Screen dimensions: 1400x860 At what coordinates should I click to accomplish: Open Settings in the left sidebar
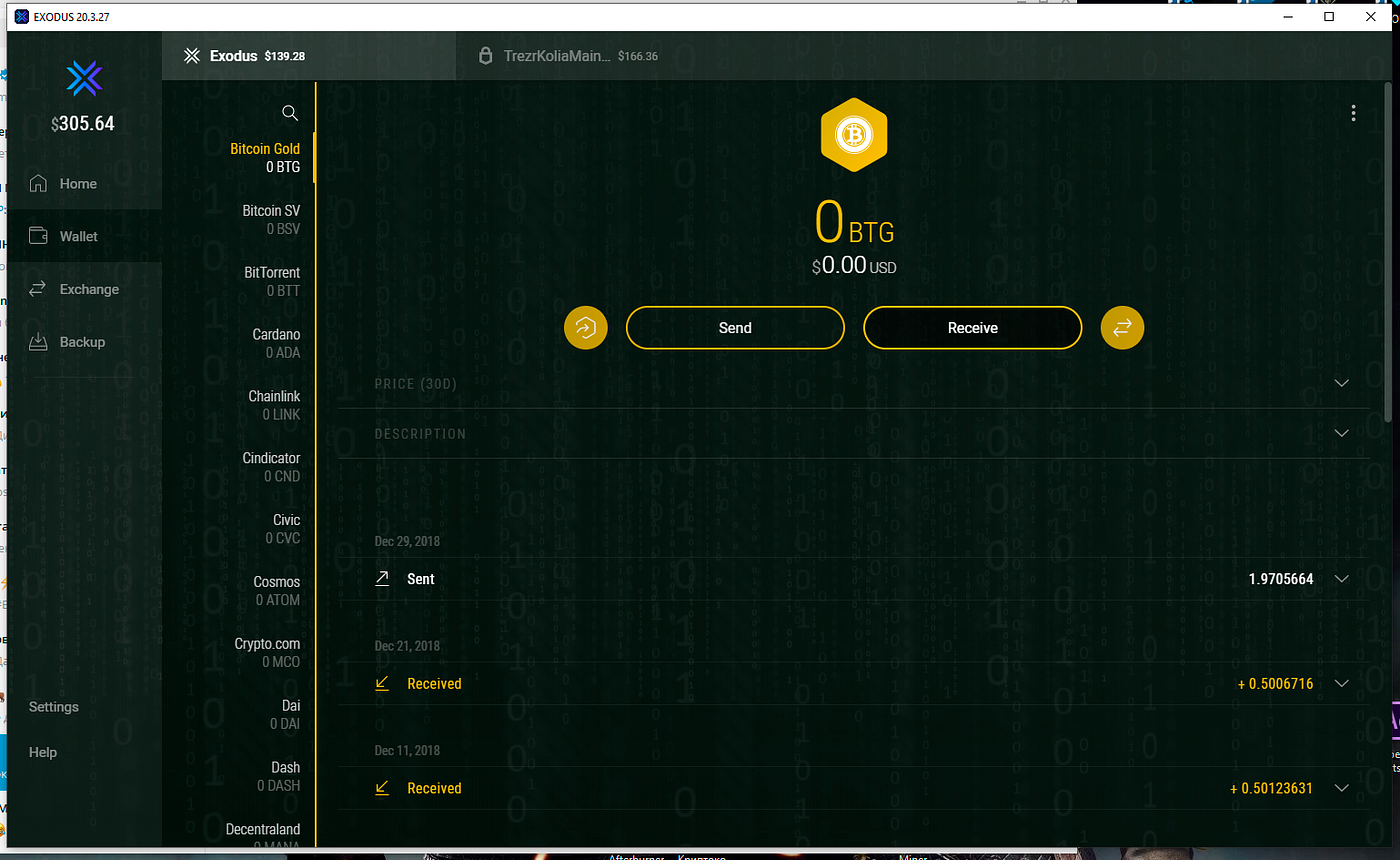click(54, 707)
